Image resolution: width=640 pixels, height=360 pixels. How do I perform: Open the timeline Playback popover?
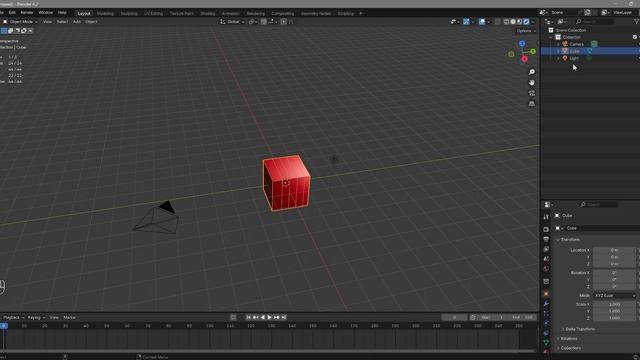13,318
